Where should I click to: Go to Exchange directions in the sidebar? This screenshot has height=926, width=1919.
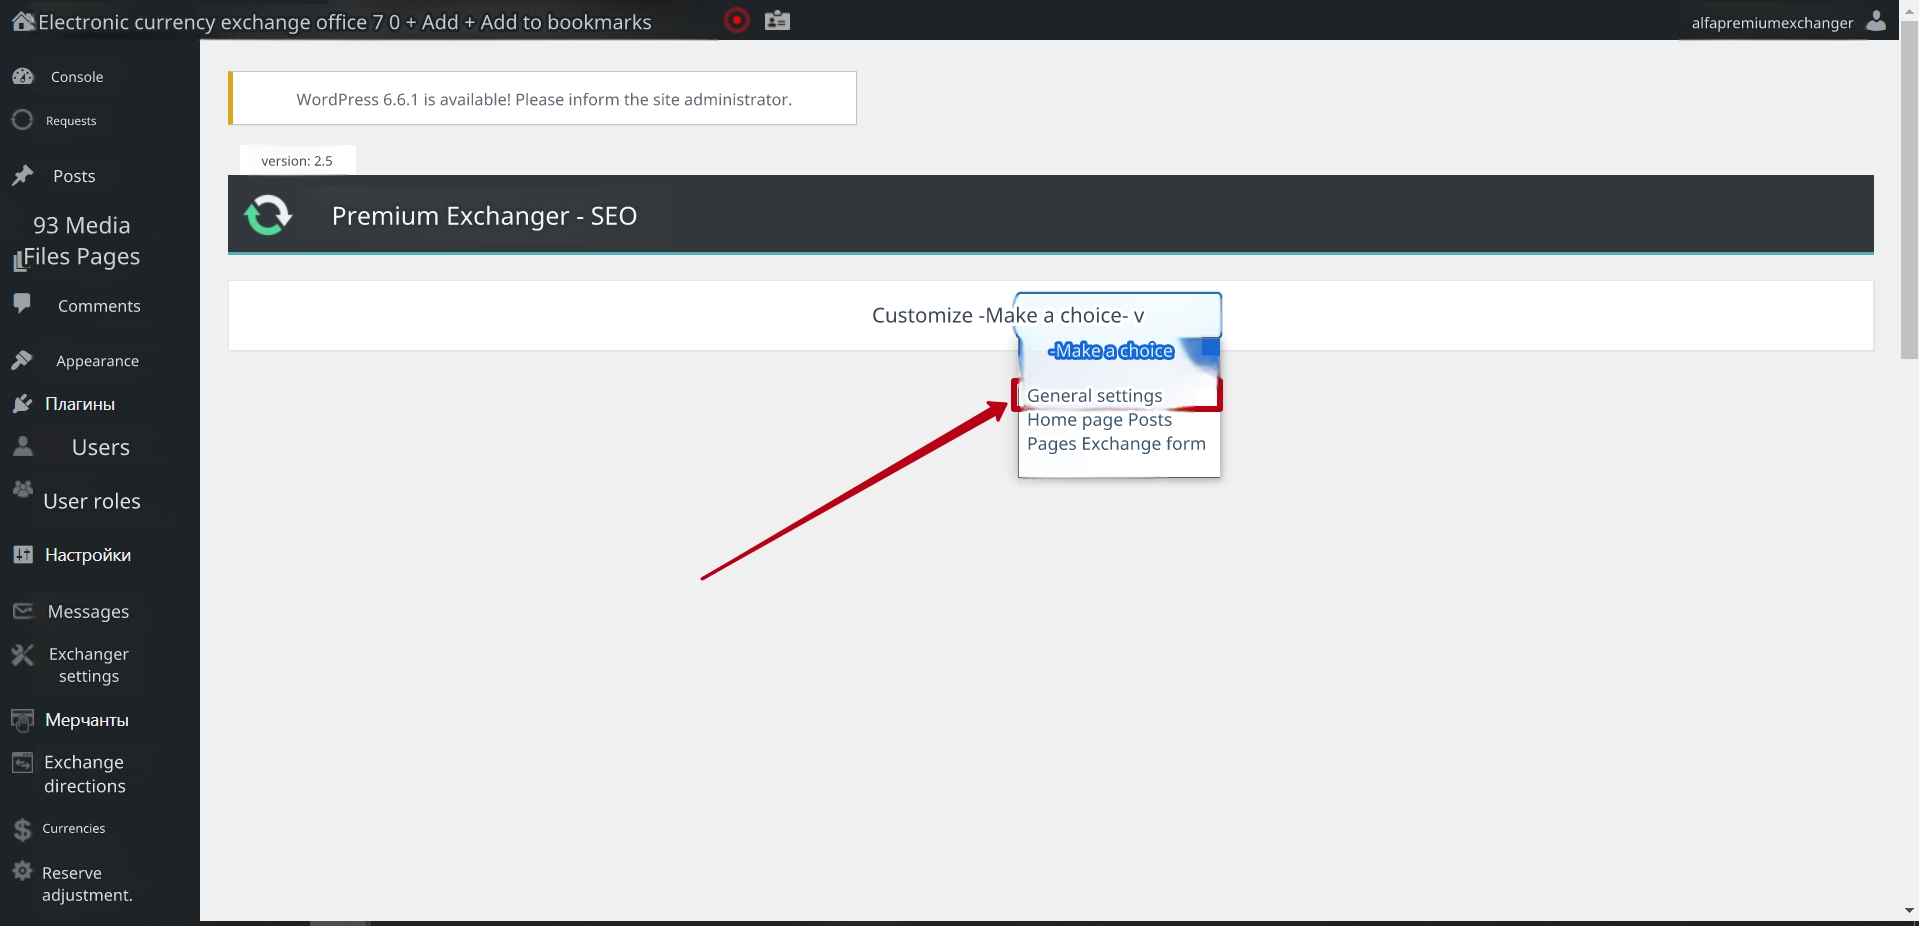coord(85,774)
